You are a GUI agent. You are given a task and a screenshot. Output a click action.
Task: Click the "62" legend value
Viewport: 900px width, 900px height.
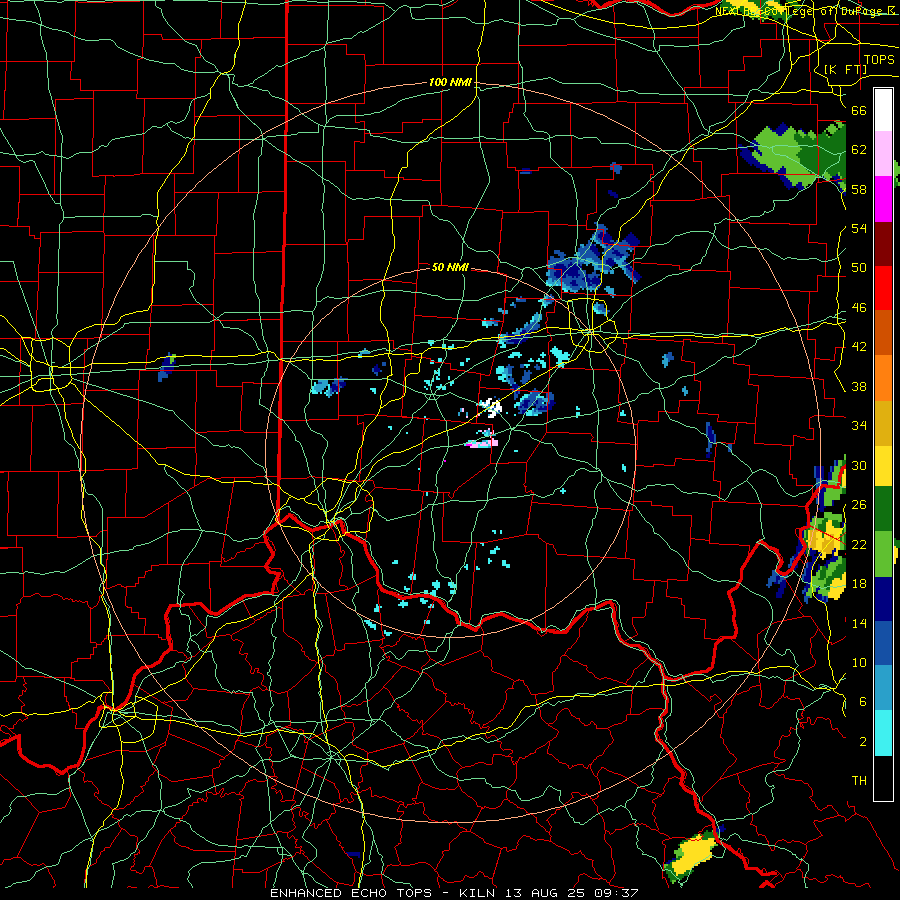(859, 150)
